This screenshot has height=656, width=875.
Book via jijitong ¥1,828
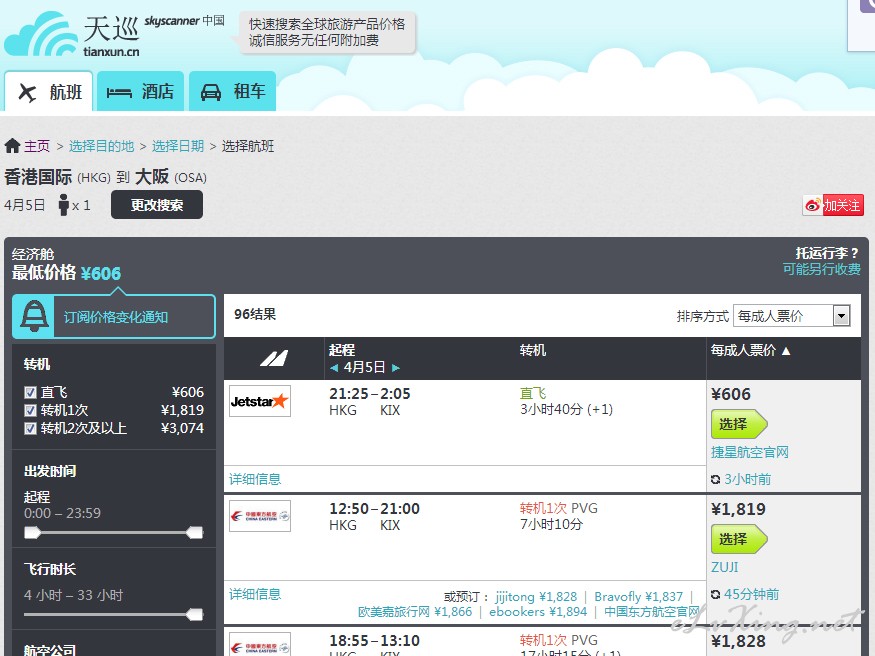pyautogui.click(x=536, y=597)
